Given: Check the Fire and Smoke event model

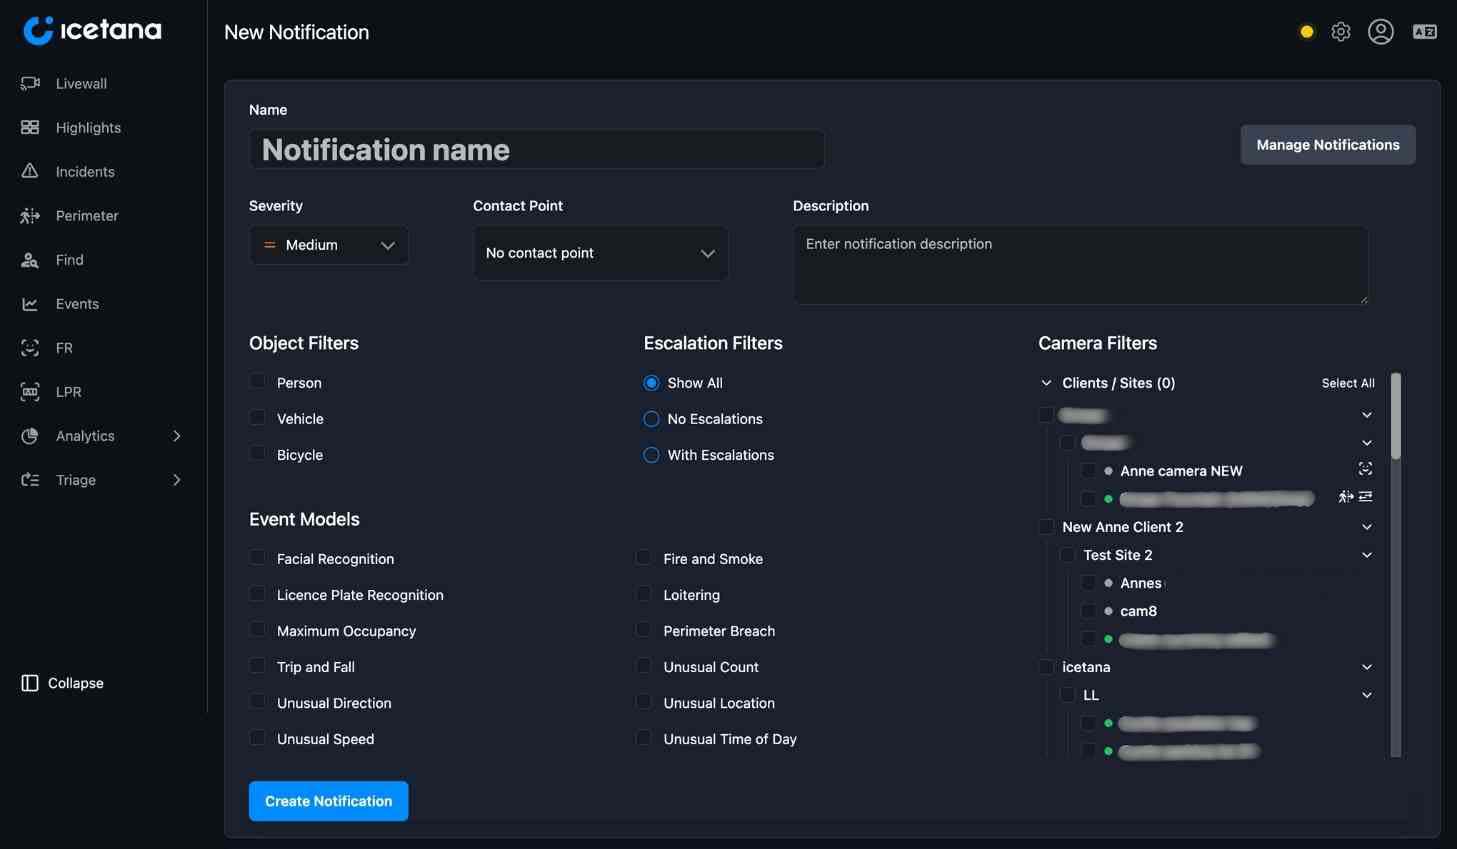Looking at the screenshot, I should 644,558.
